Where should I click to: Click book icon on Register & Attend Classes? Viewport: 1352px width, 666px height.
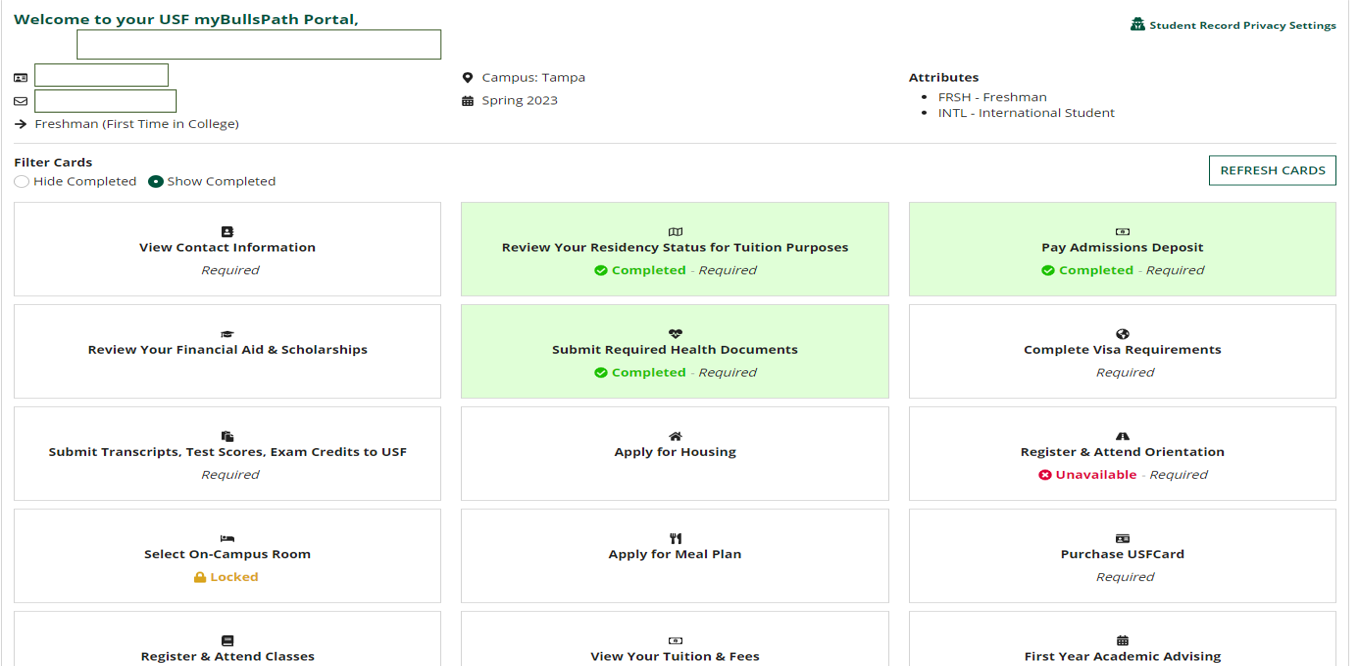[227, 641]
